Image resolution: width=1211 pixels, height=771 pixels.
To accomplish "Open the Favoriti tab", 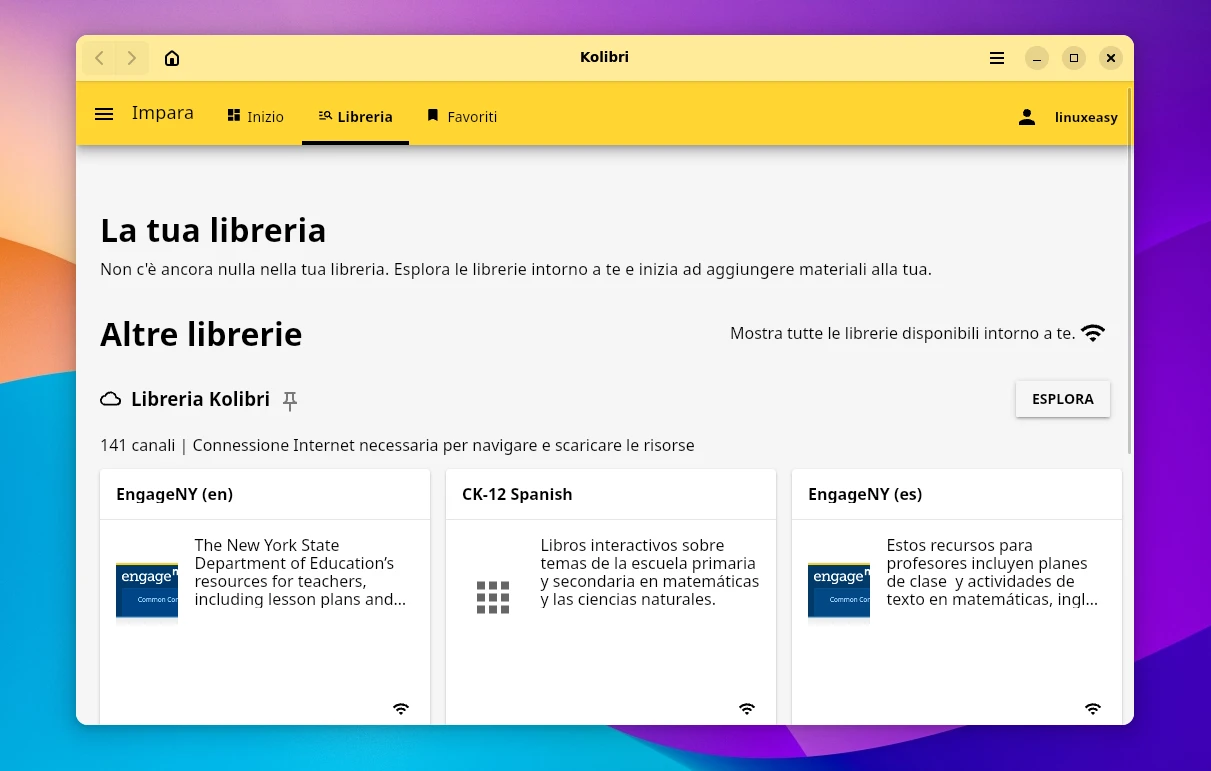I will coord(461,116).
